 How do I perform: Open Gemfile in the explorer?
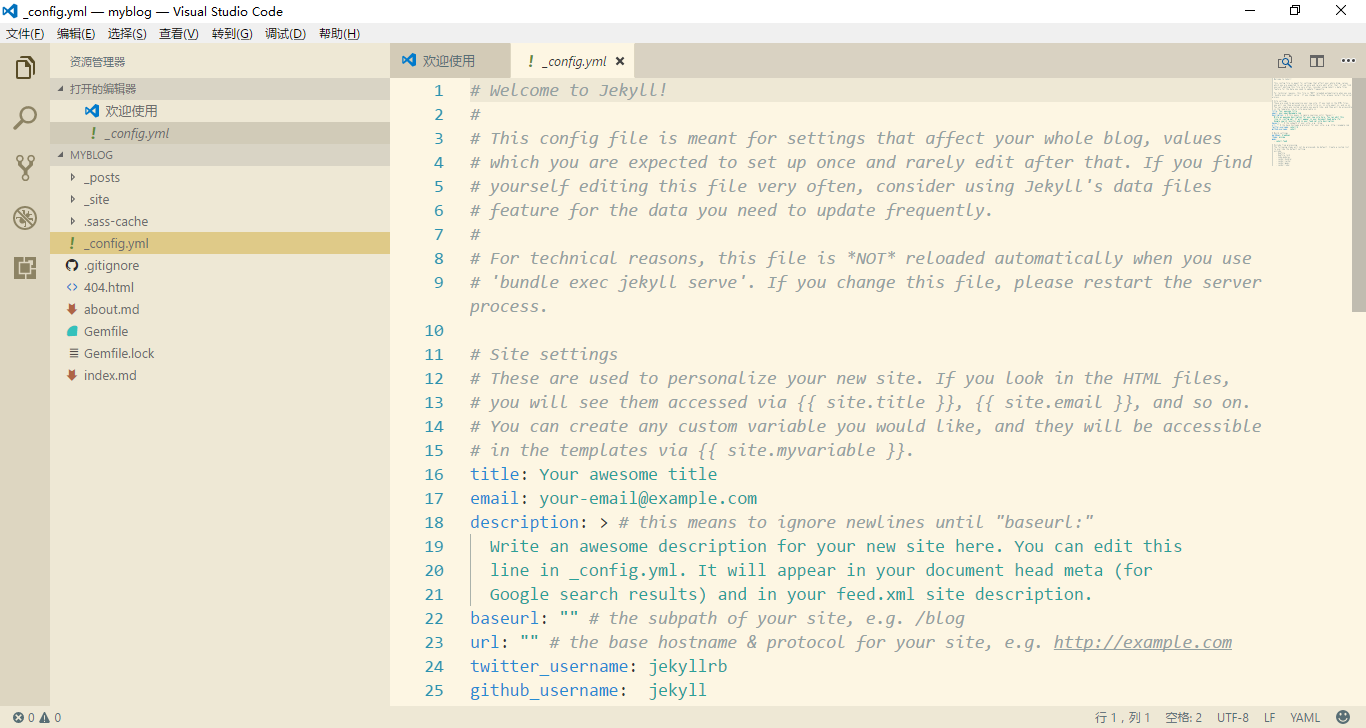pos(220,331)
